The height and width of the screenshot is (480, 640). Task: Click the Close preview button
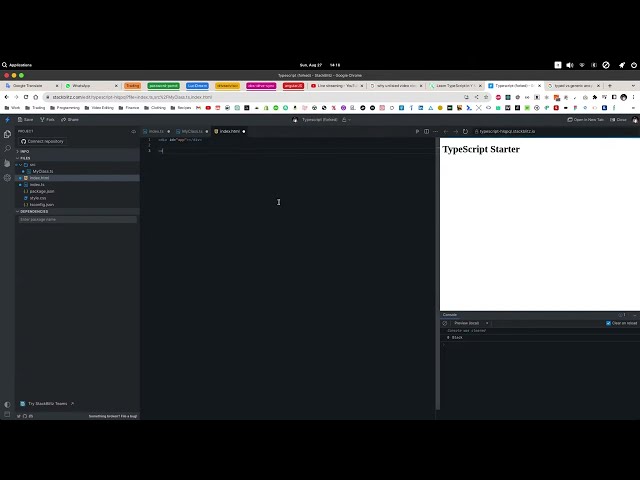click(x=618, y=120)
